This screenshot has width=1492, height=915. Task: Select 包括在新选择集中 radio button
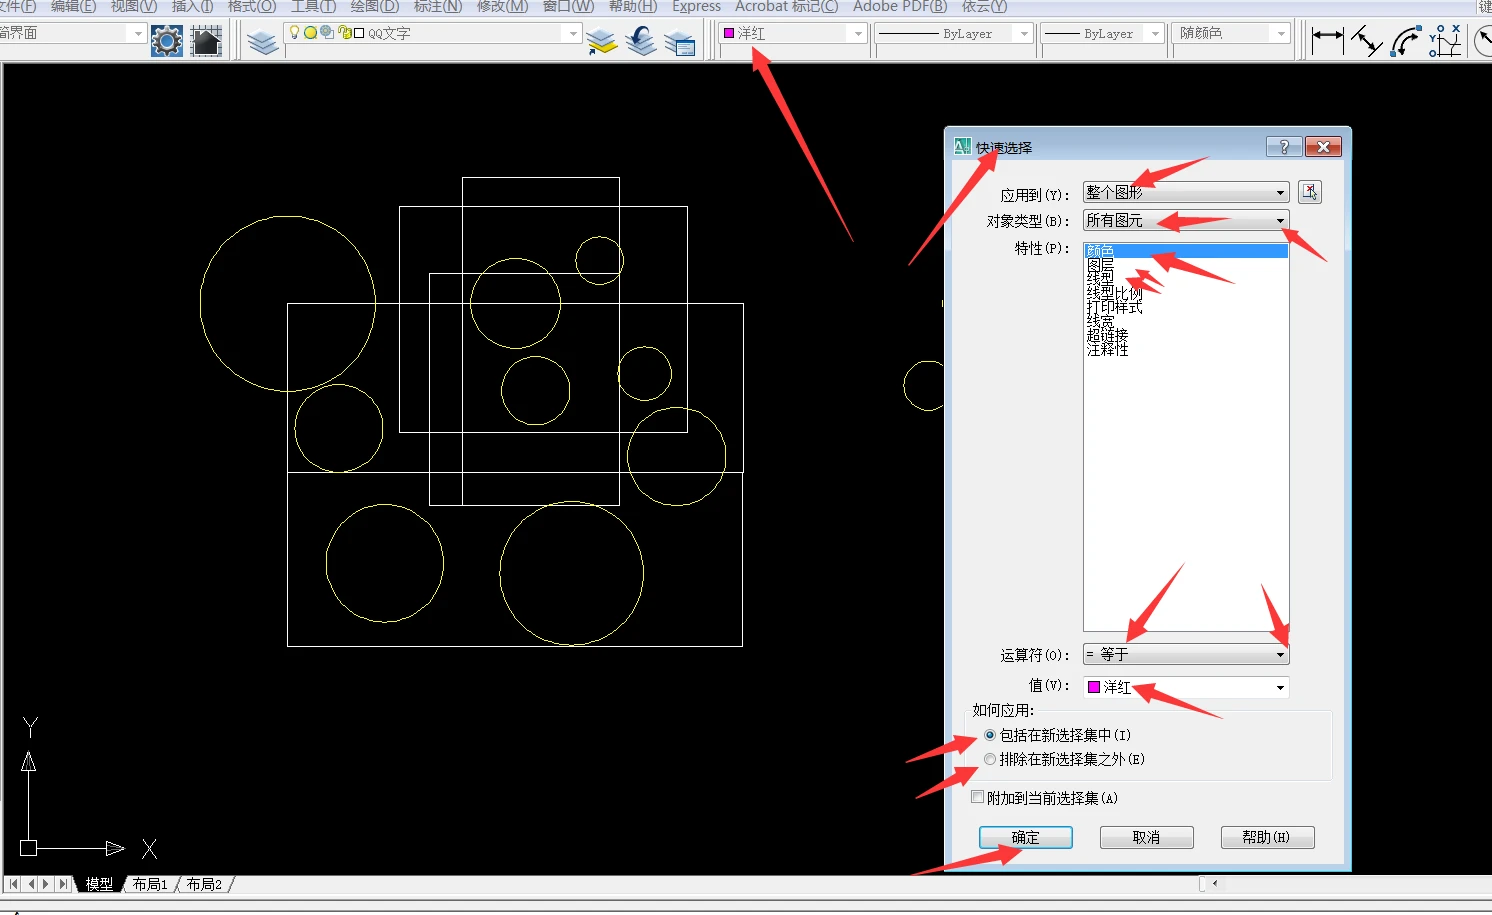[990, 735]
